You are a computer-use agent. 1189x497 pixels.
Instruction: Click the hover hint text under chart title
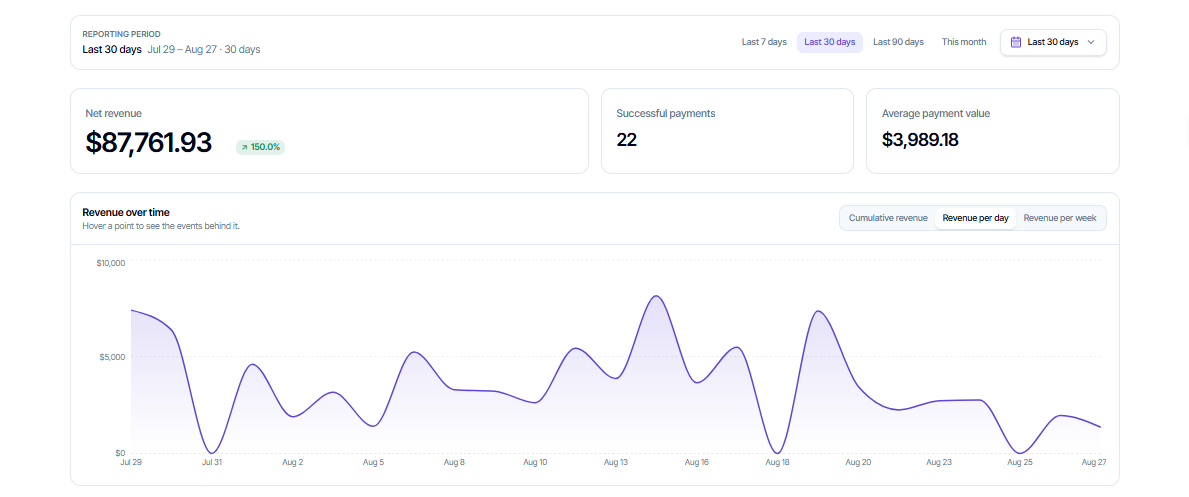pyautogui.click(x=161, y=226)
